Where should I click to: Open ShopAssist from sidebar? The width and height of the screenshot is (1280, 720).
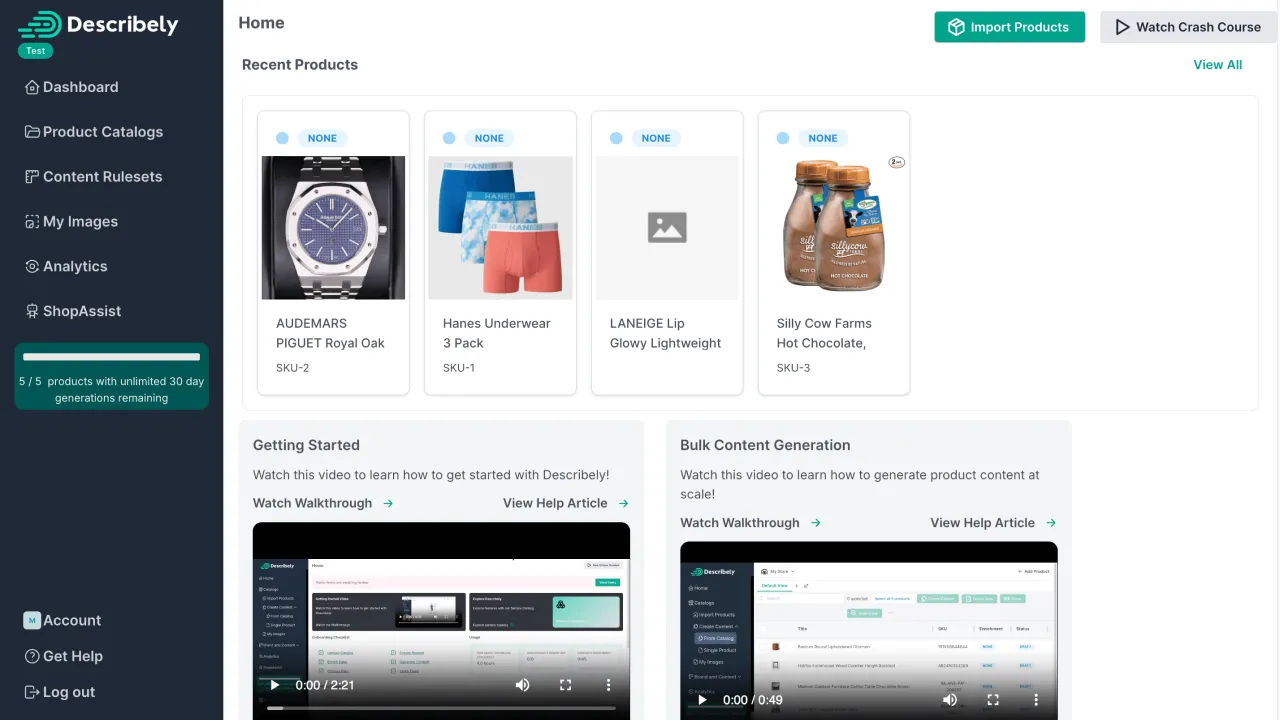pyautogui.click(x=81, y=311)
